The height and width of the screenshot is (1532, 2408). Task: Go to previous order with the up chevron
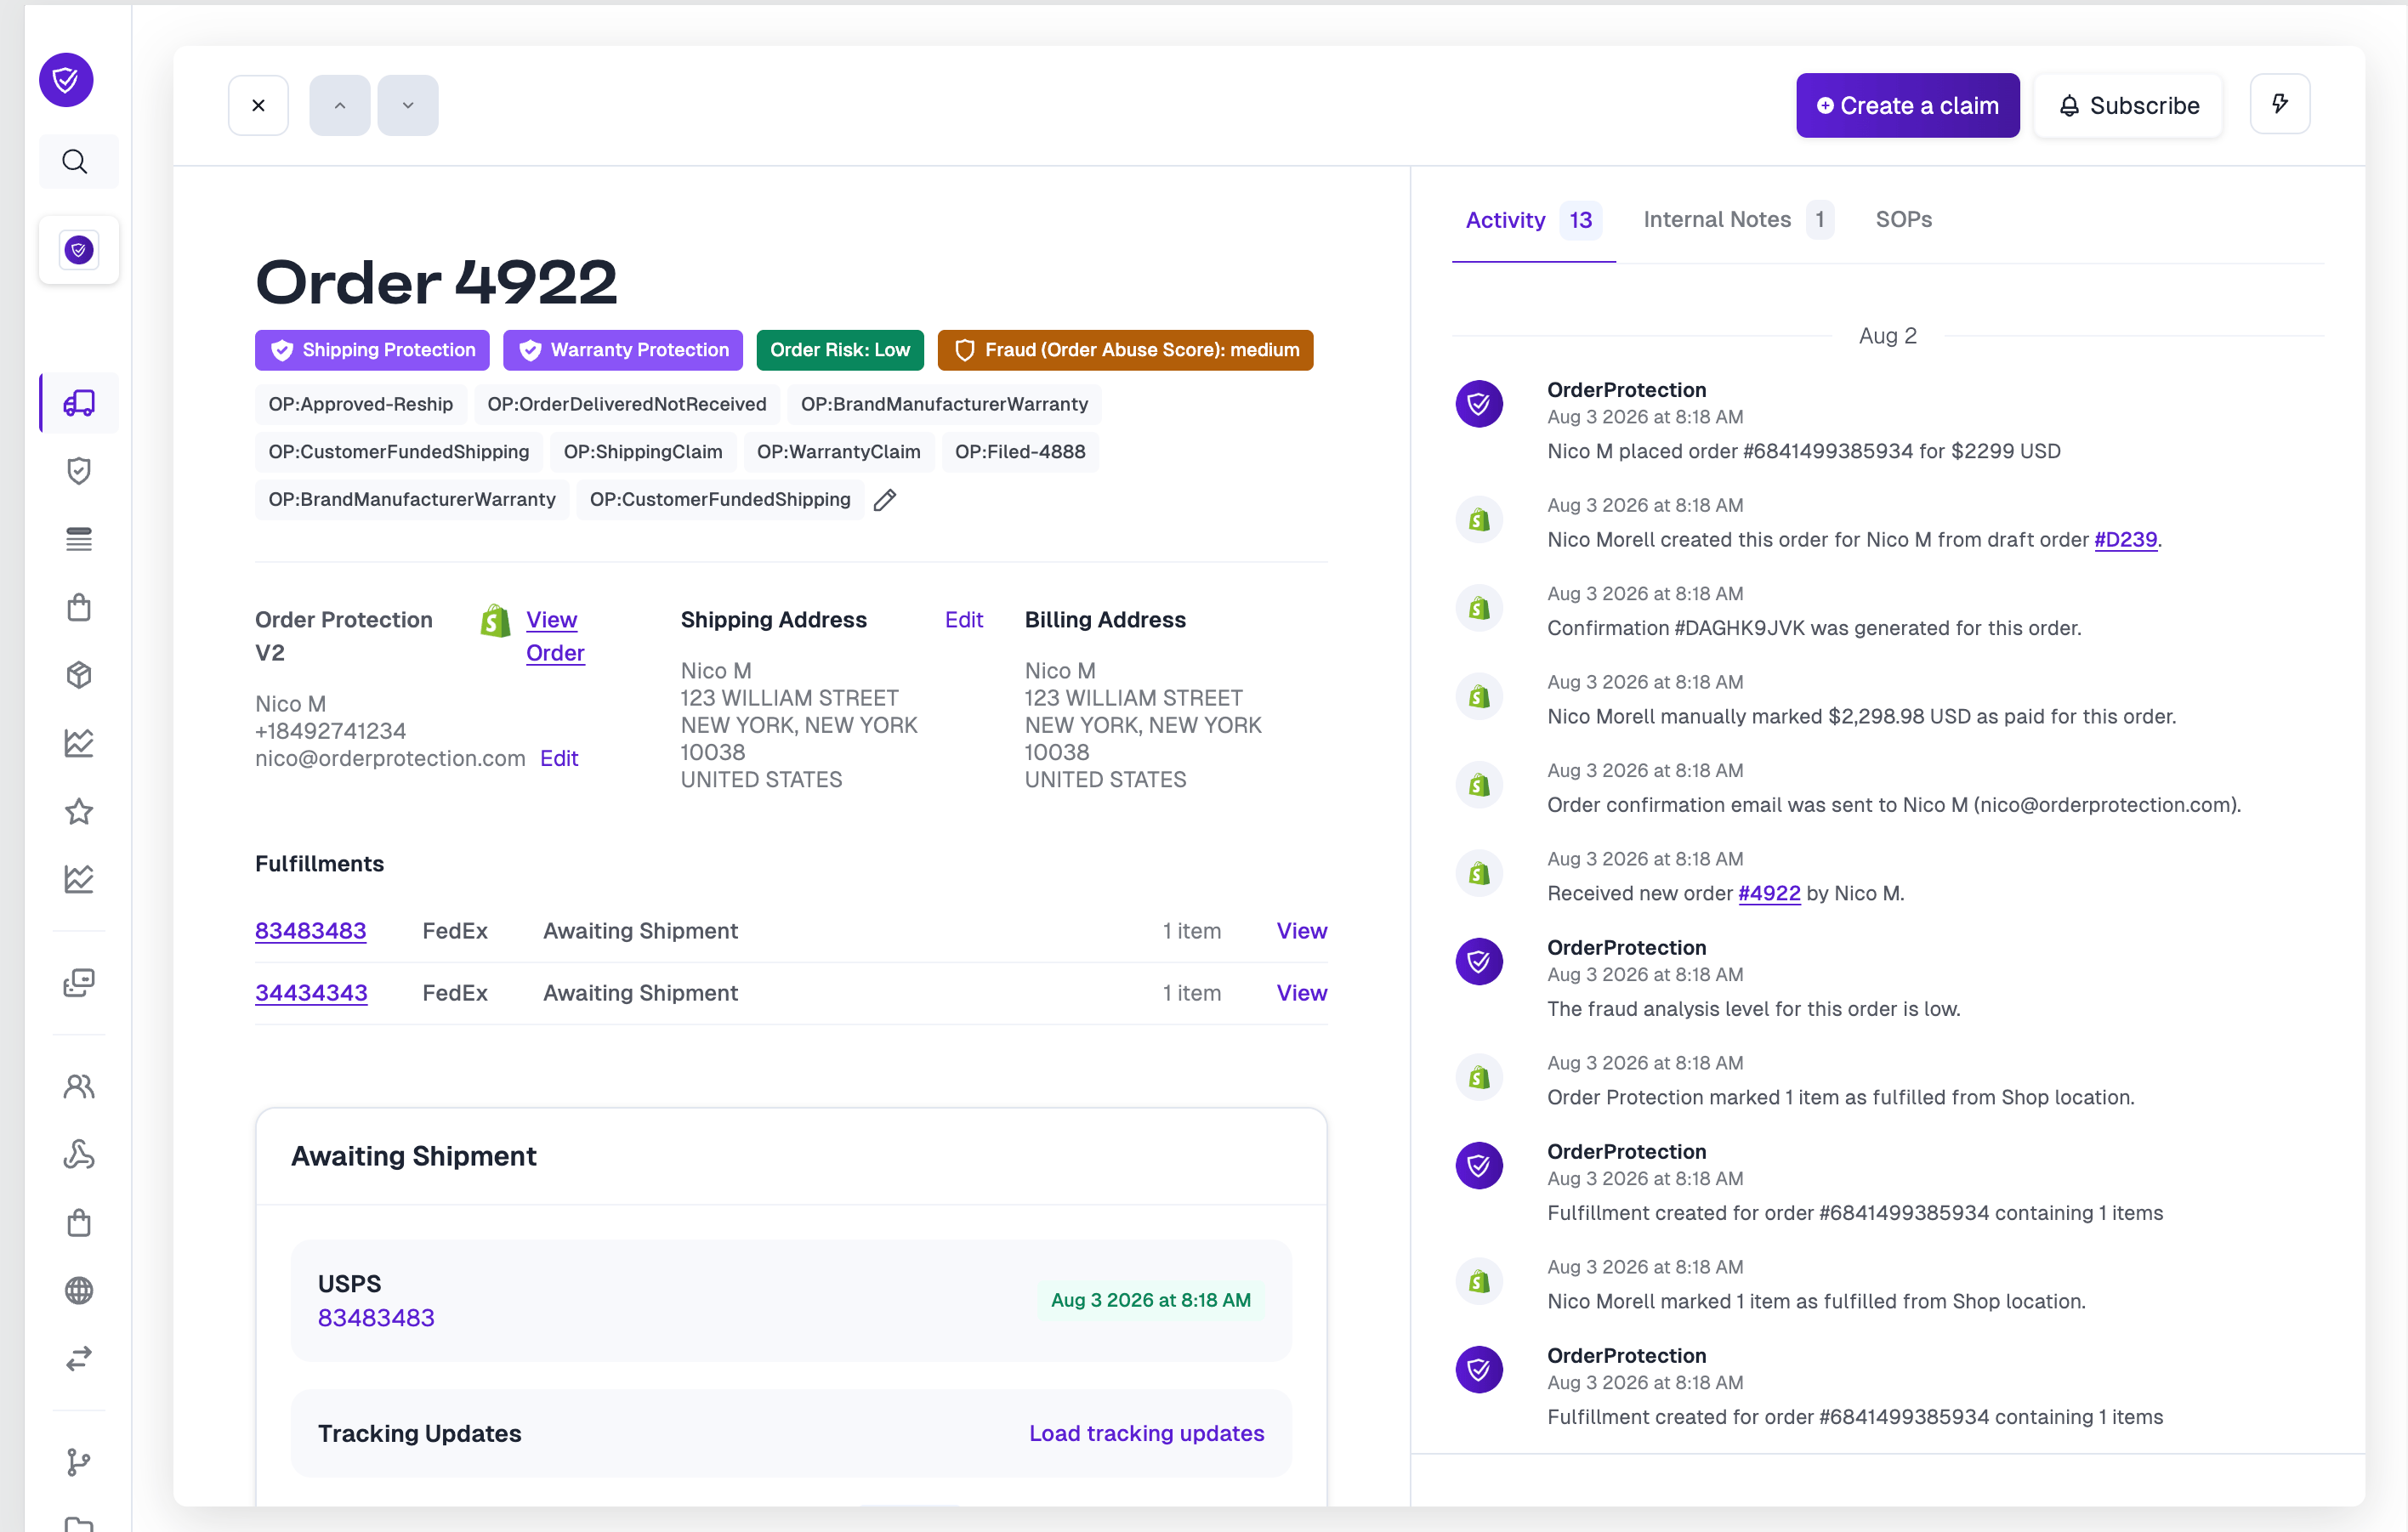[340, 105]
